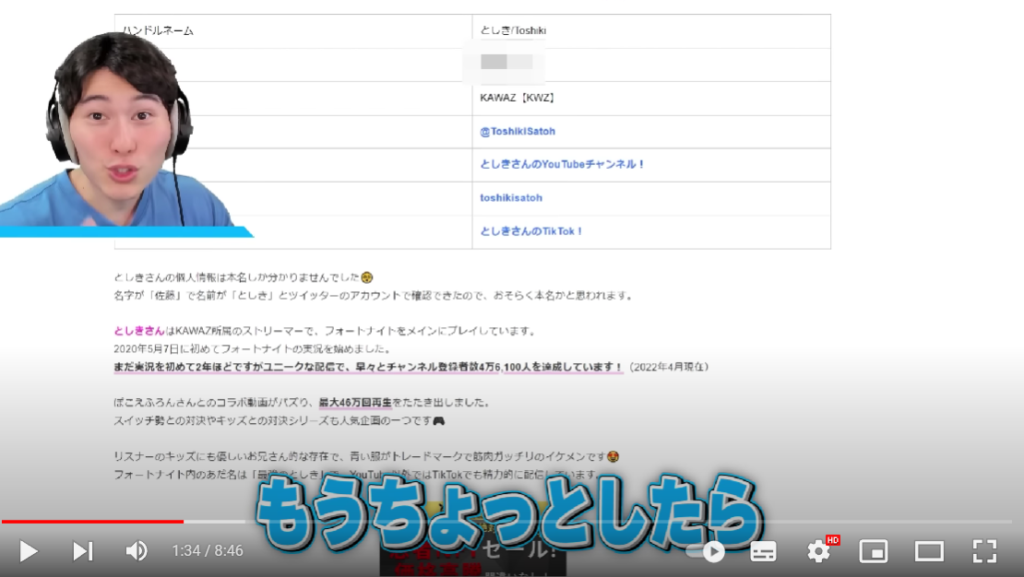Screen dimensions: 1024x577
Task: Click the 最大46万回再生 highlighted text
Action: click(x=355, y=403)
